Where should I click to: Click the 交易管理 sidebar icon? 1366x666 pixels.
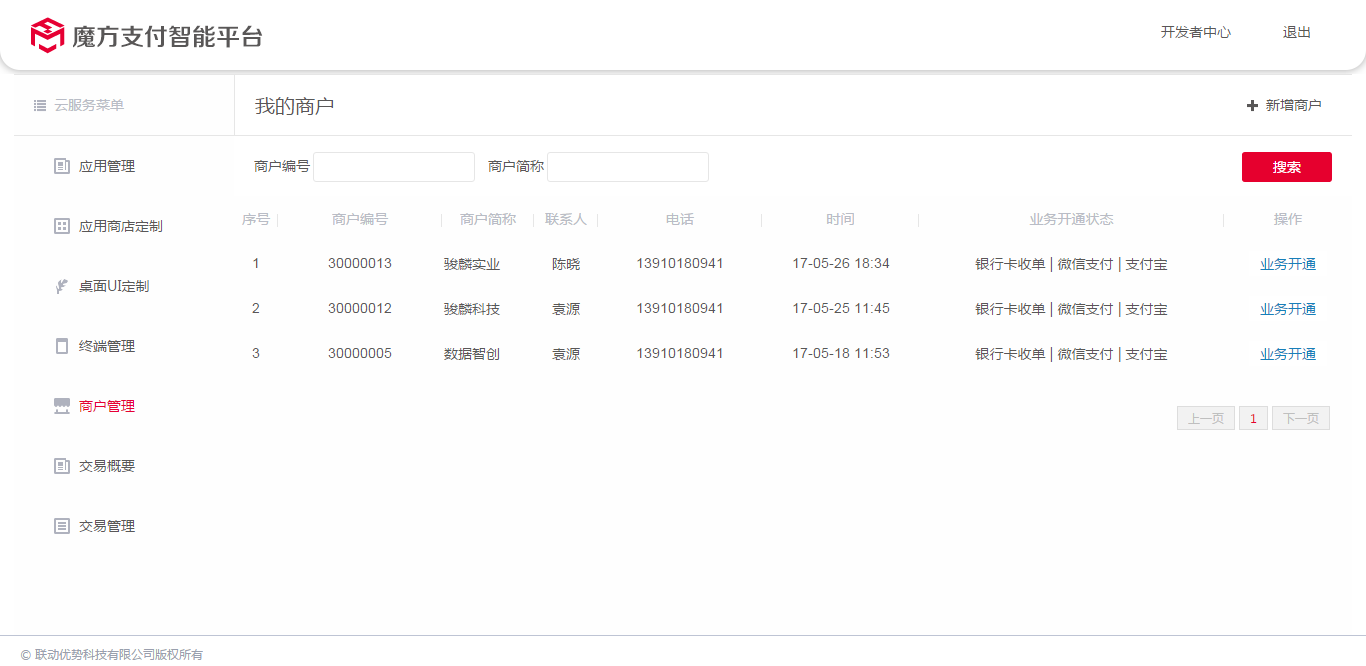point(62,526)
